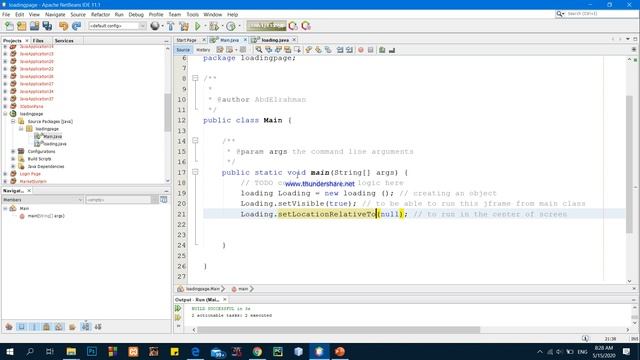Collapse the Source Packages node

click(13, 121)
